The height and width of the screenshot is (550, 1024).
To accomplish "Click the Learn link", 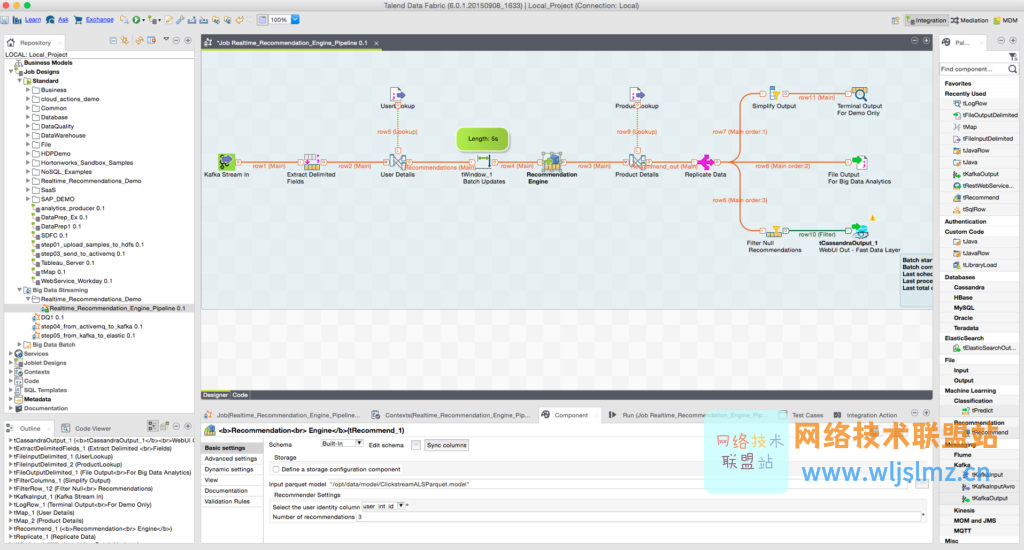I will point(33,20).
